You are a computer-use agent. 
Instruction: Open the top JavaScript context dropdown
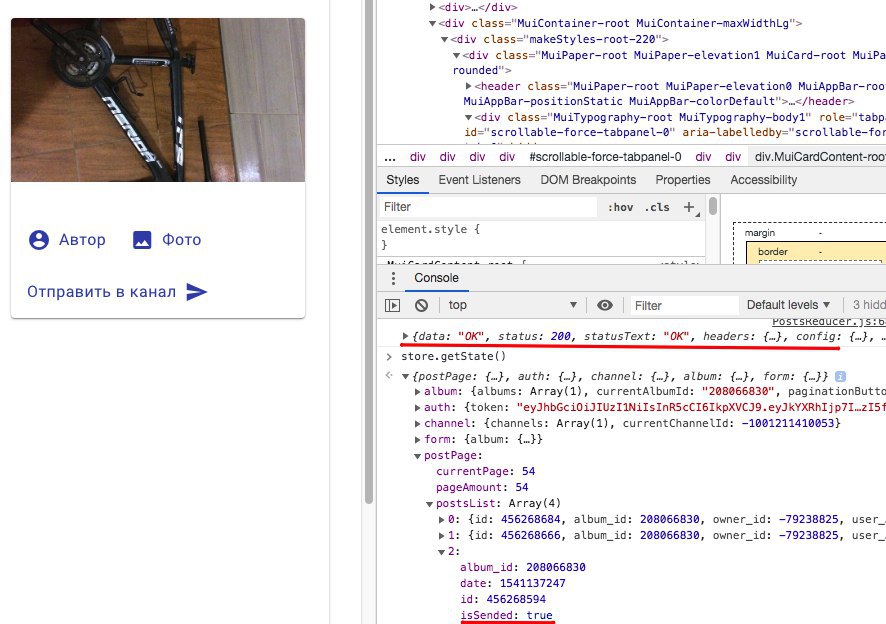pos(511,305)
